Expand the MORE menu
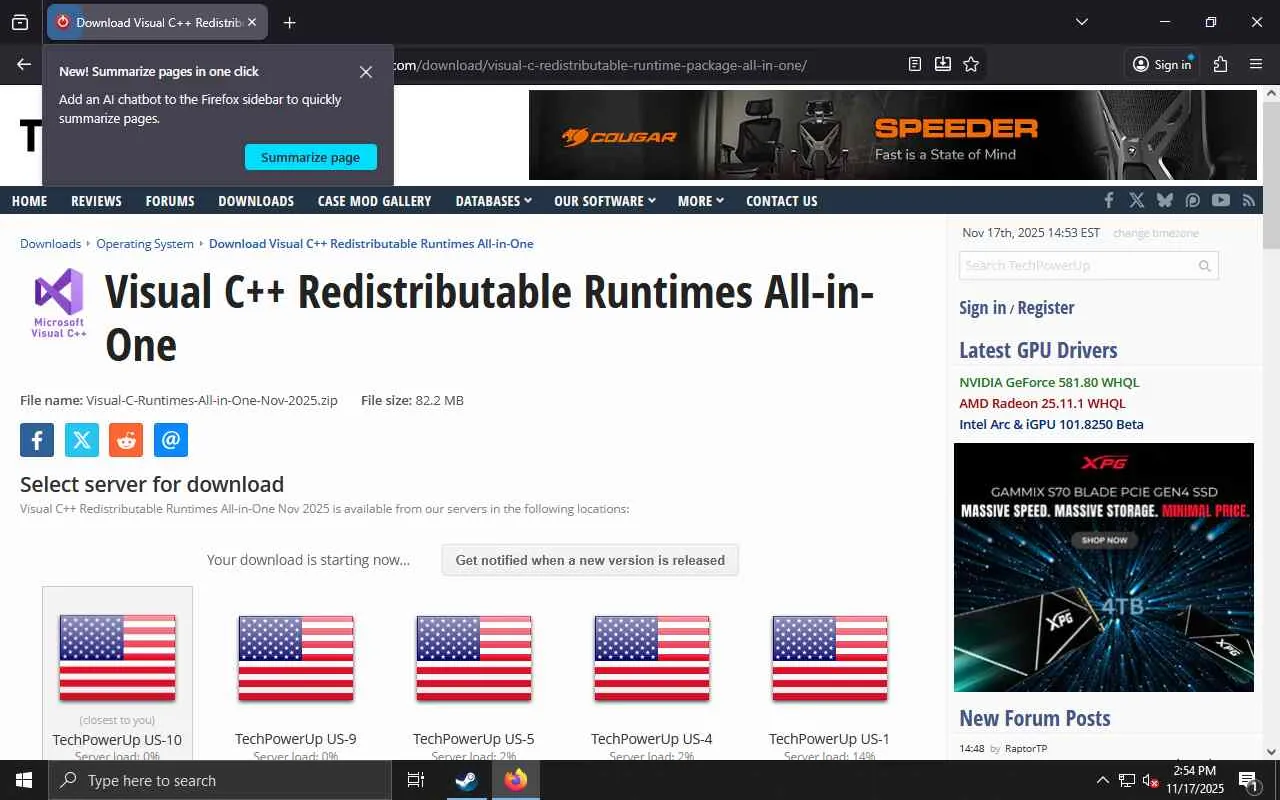This screenshot has width=1280, height=800. (x=700, y=201)
